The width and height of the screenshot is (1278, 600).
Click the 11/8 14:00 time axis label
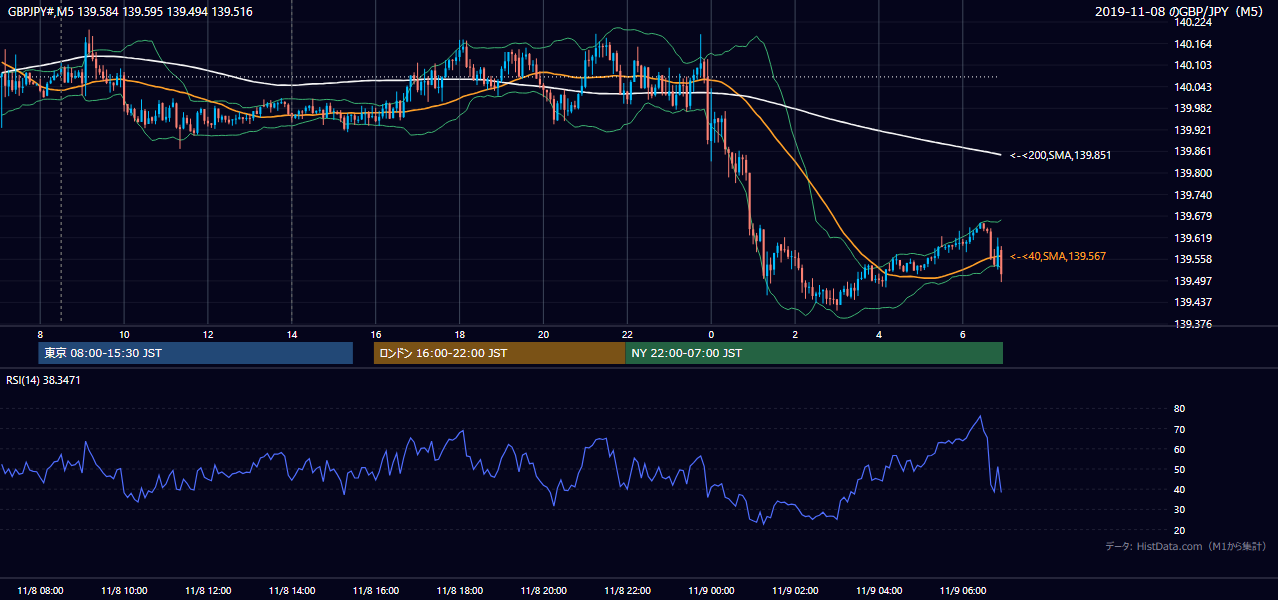(292, 590)
